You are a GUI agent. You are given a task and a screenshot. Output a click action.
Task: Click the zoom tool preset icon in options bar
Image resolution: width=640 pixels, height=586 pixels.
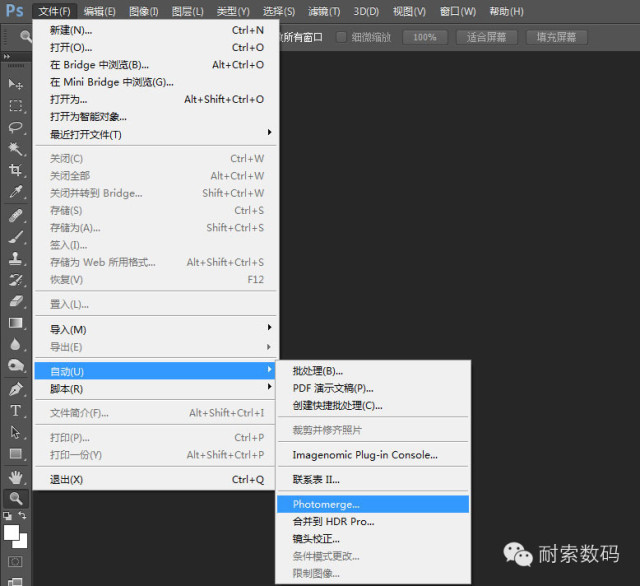[25, 36]
